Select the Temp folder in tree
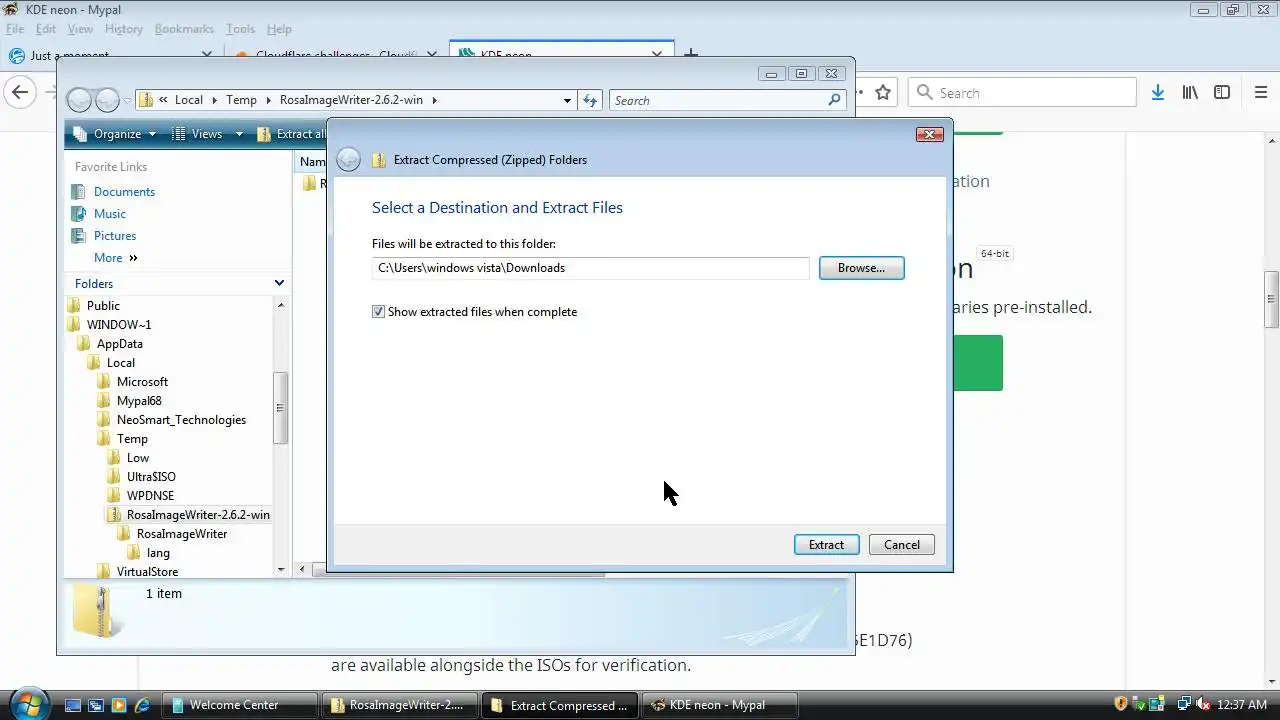Viewport: 1280px width, 720px height. (132, 439)
